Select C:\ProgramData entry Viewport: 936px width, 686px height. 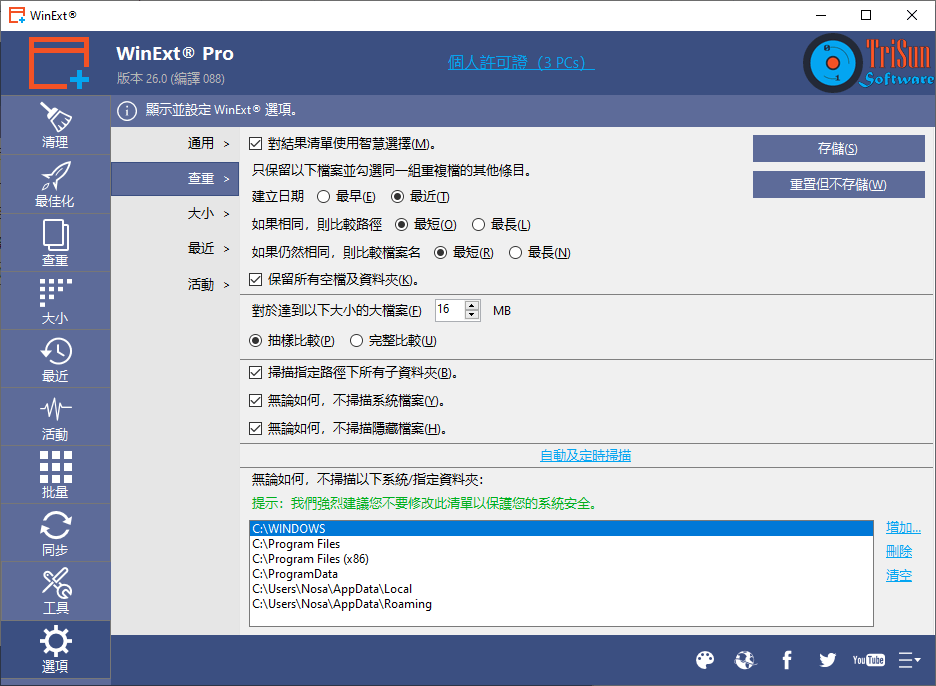click(x=561, y=574)
